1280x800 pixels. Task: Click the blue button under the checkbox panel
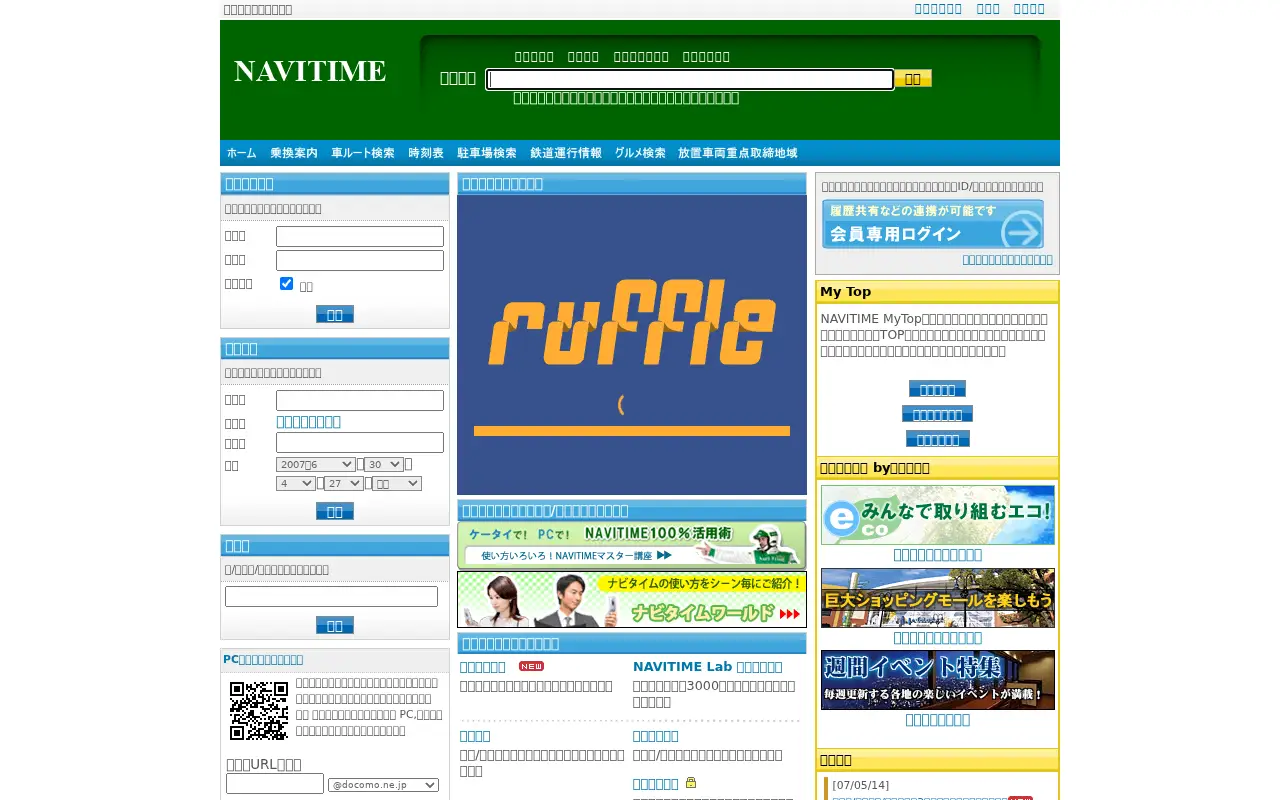coord(335,314)
